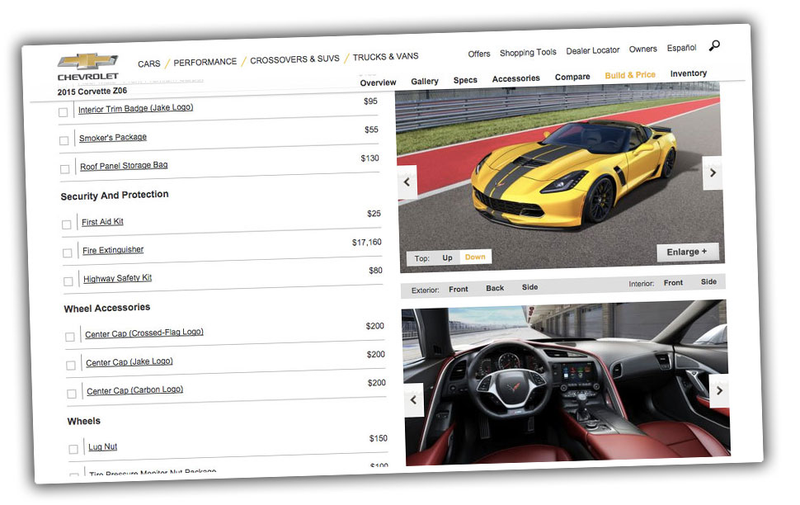Tick the Smoker's Package checkbox
Image resolution: width=800 pixels, height=505 pixels.
[x=64, y=140]
